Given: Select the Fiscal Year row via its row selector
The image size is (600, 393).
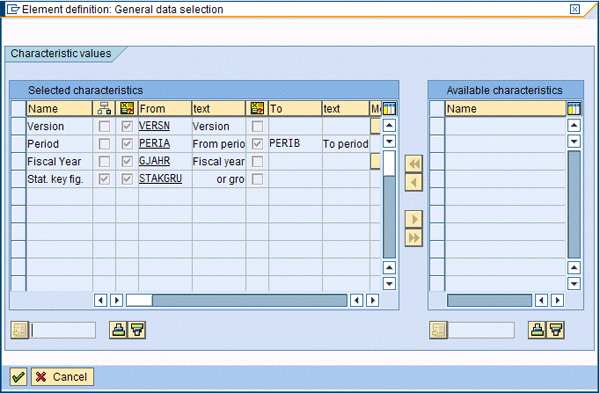Looking at the screenshot, I should [x=18, y=161].
